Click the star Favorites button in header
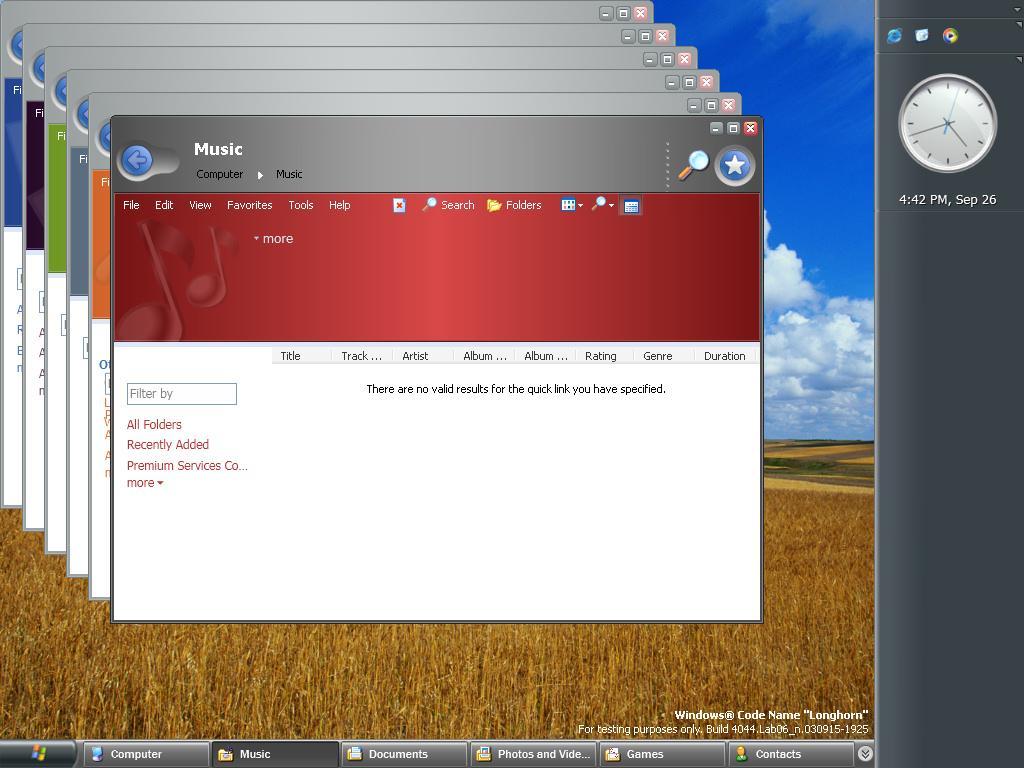1024x768 pixels. 735,165
